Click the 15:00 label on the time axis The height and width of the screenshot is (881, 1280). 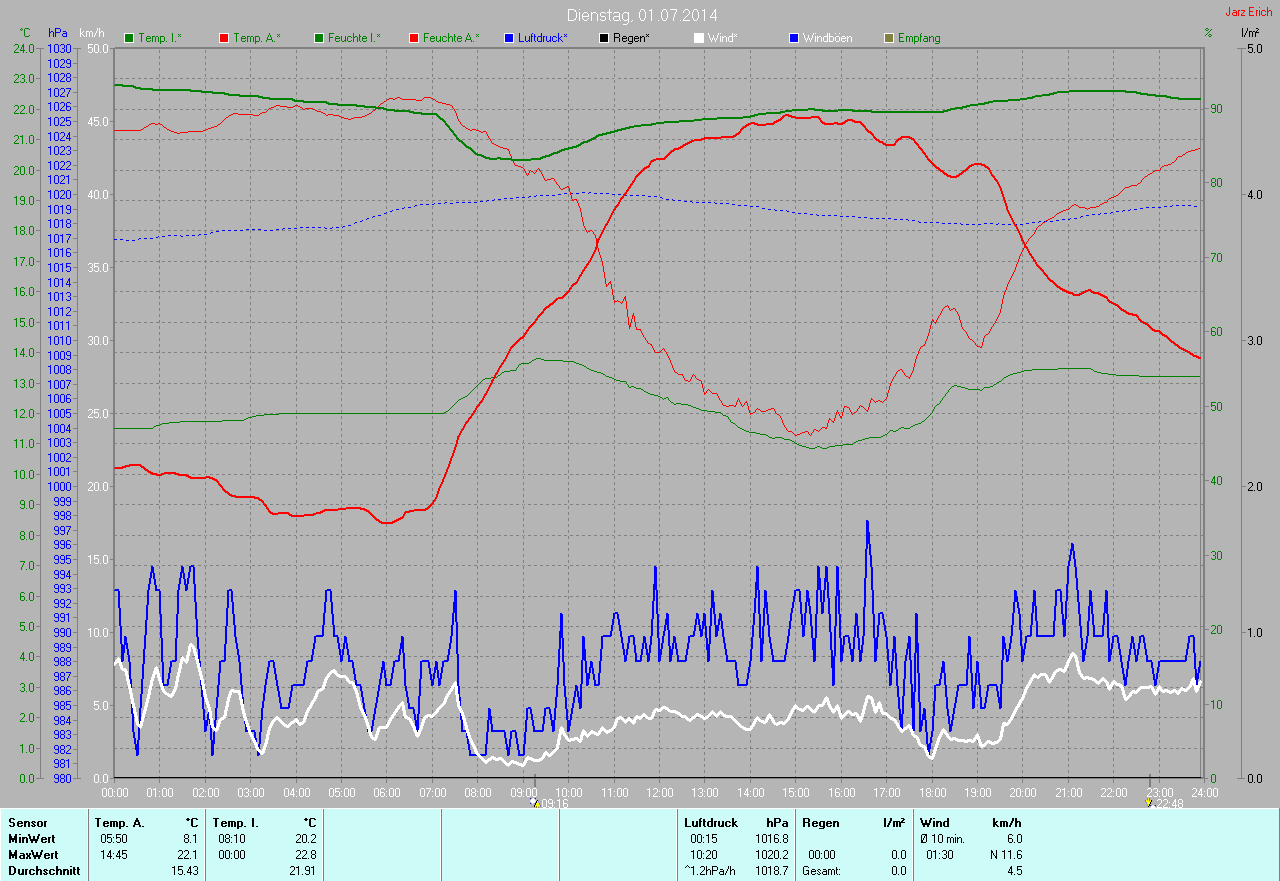click(796, 792)
